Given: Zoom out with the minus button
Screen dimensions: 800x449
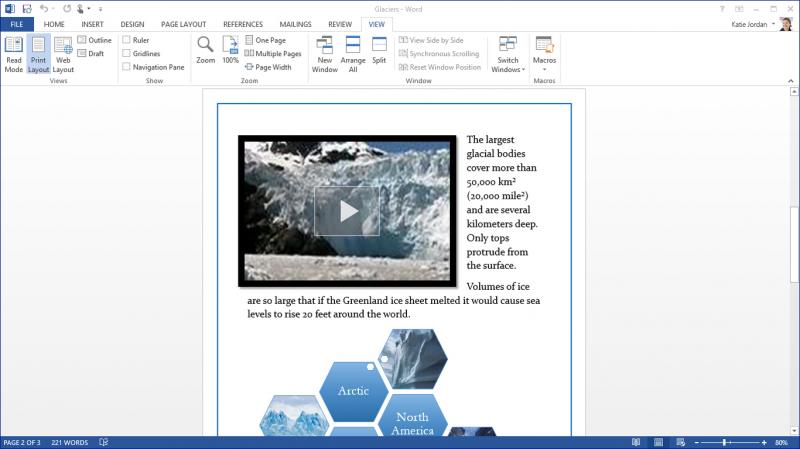Looking at the screenshot, I should (696, 442).
